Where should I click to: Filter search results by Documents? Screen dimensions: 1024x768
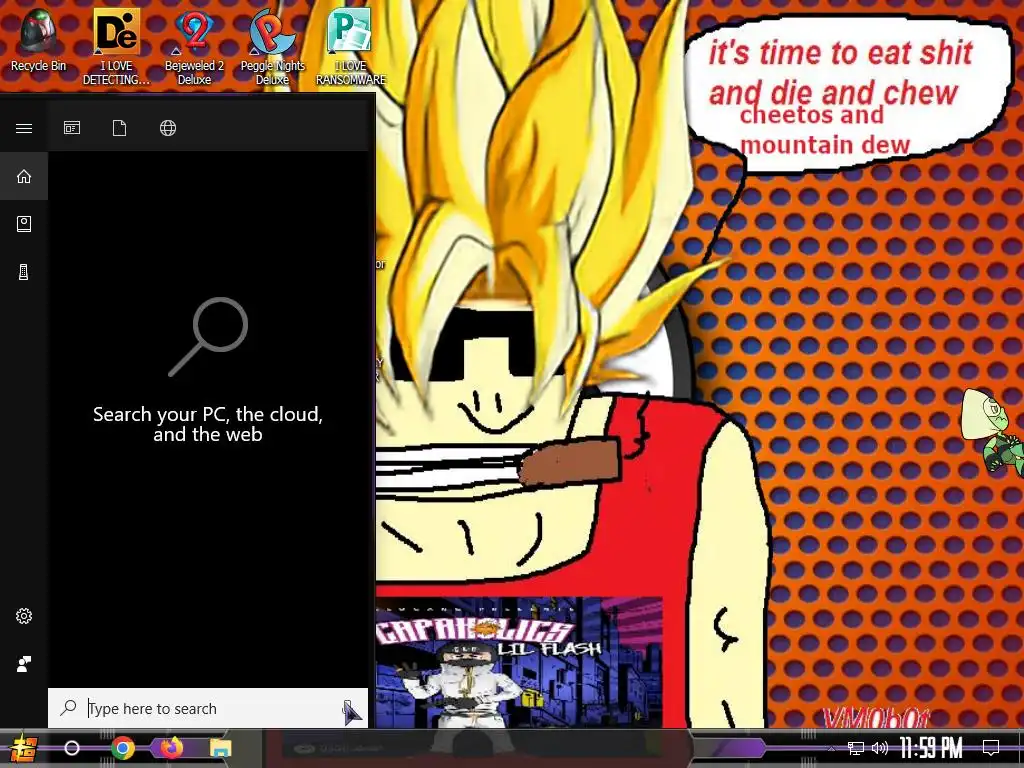[120, 128]
